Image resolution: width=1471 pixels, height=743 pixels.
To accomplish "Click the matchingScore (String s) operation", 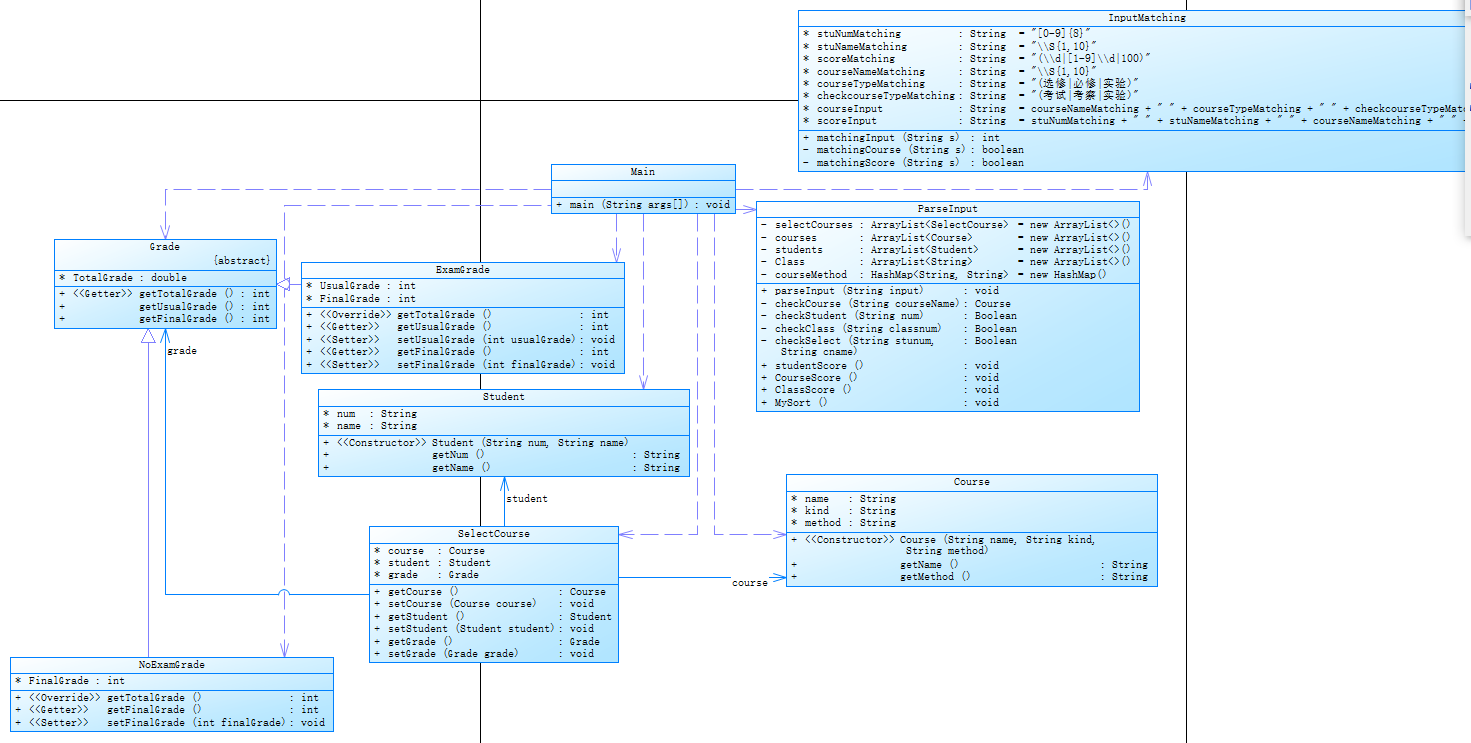I will pyautogui.click(x=913, y=163).
